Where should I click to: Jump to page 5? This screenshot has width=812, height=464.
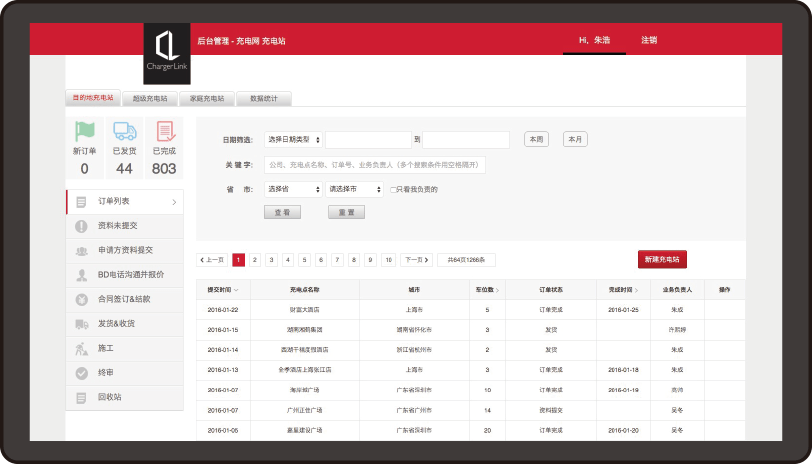pos(304,260)
